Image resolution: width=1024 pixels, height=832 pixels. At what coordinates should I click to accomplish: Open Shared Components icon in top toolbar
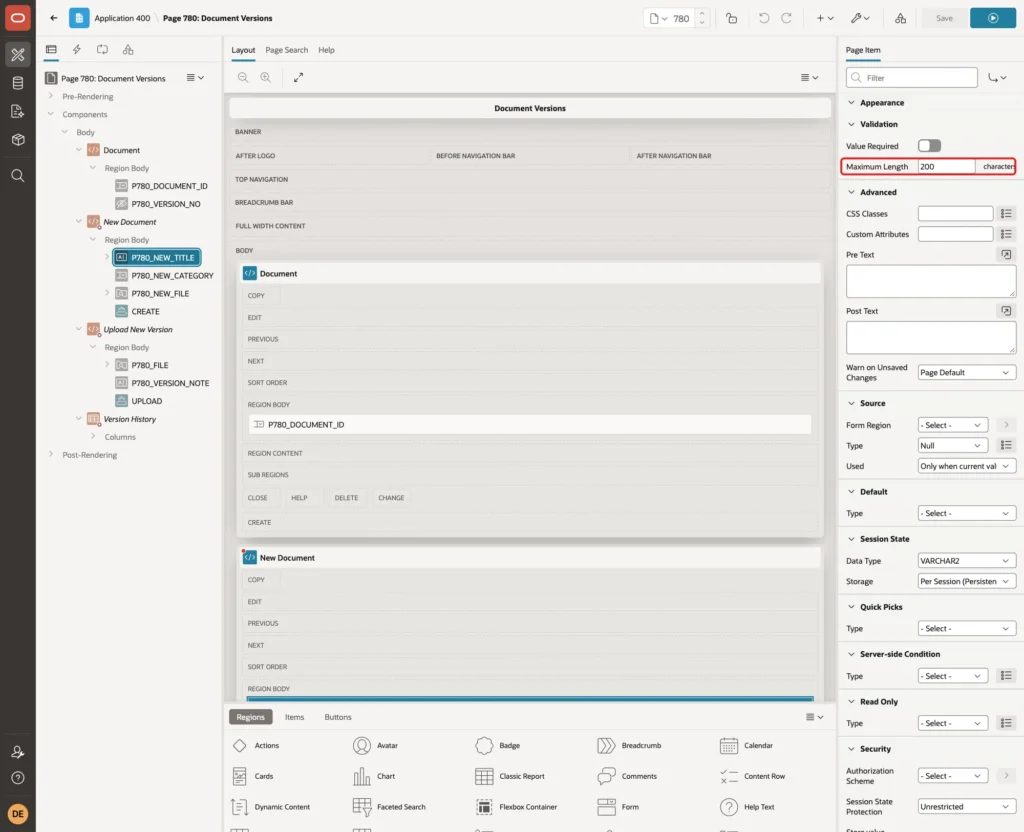click(x=900, y=18)
